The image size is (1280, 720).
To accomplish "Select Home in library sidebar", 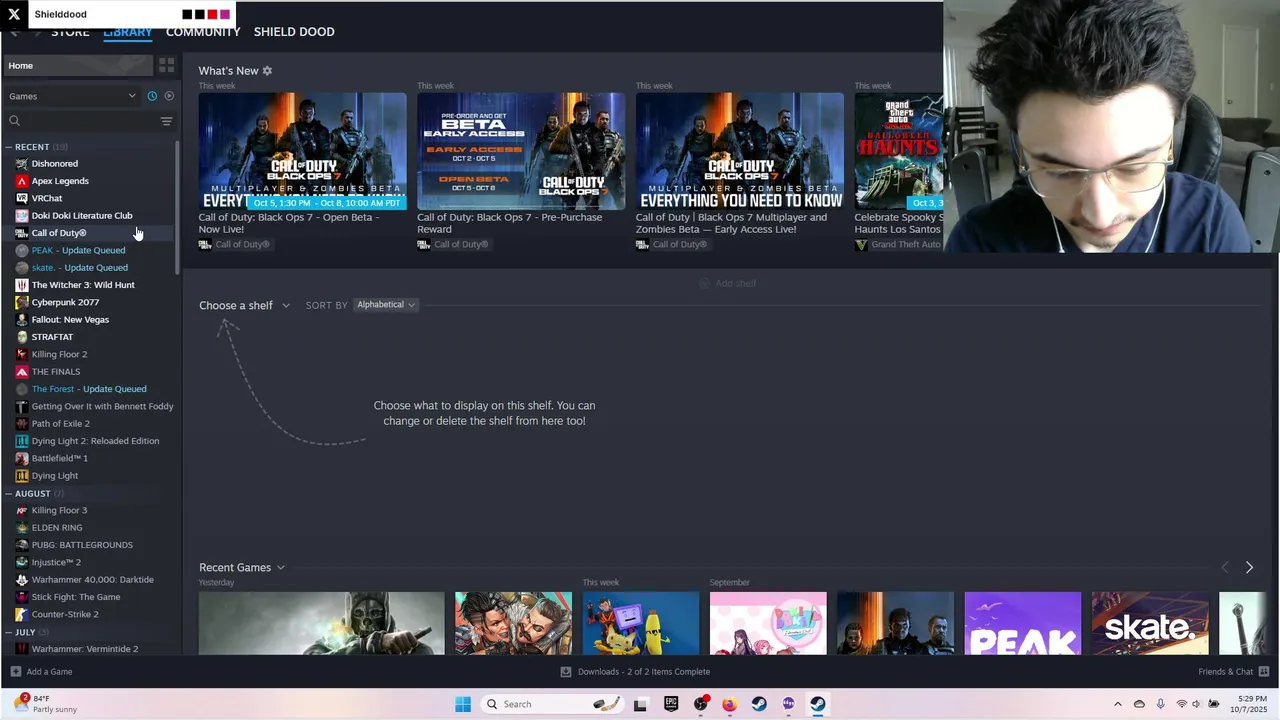I will point(78,65).
